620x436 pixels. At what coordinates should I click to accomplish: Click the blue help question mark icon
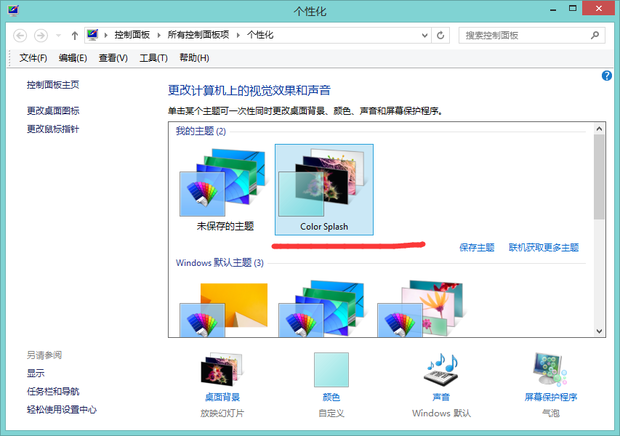coord(606,76)
